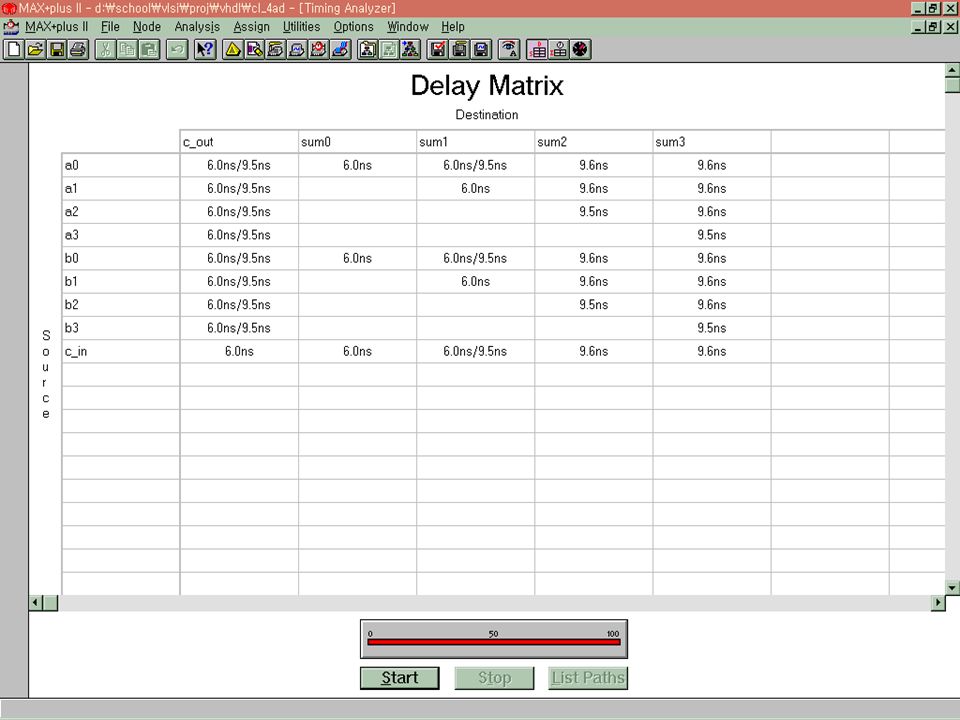Open the Node menu

tap(147, 27)
